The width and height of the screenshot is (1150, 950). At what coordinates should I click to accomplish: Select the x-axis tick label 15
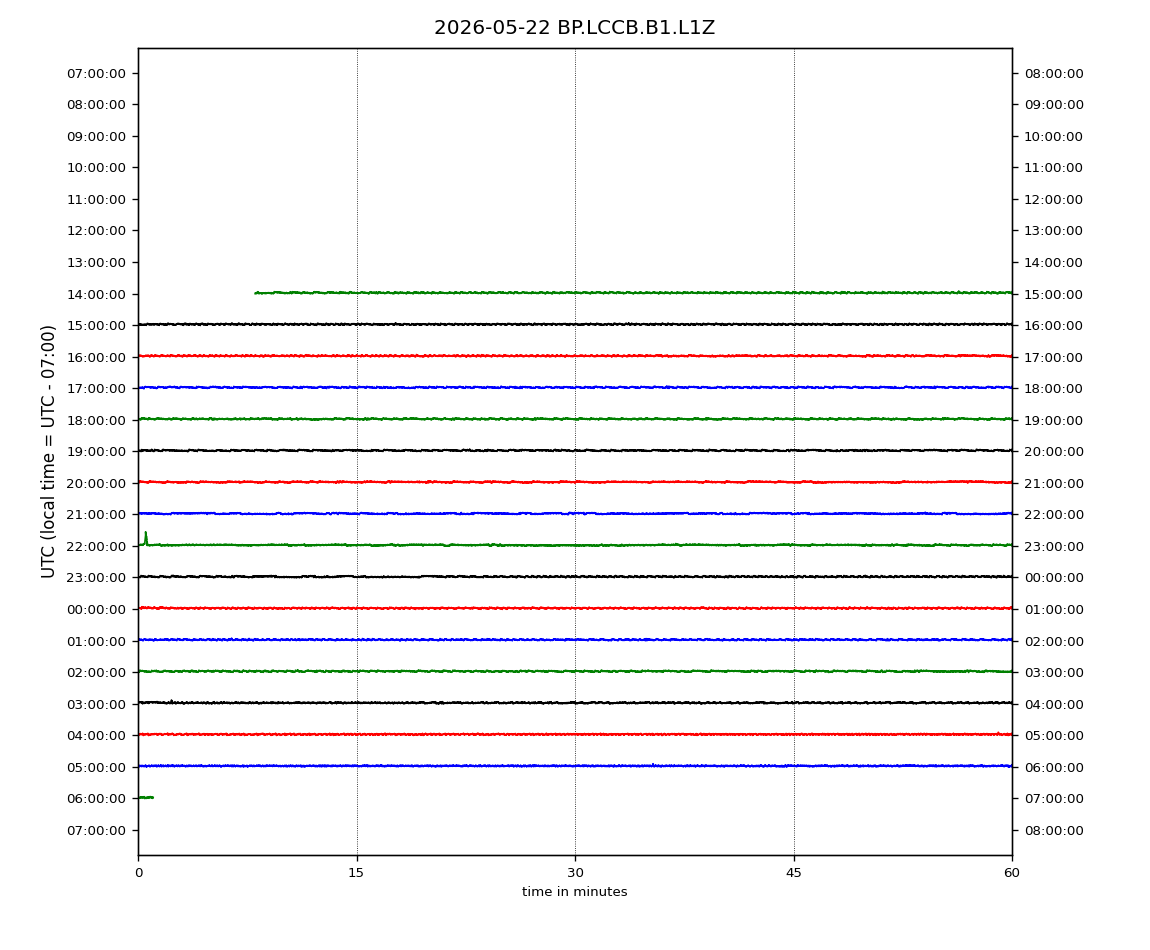click(x=356, y=873)
